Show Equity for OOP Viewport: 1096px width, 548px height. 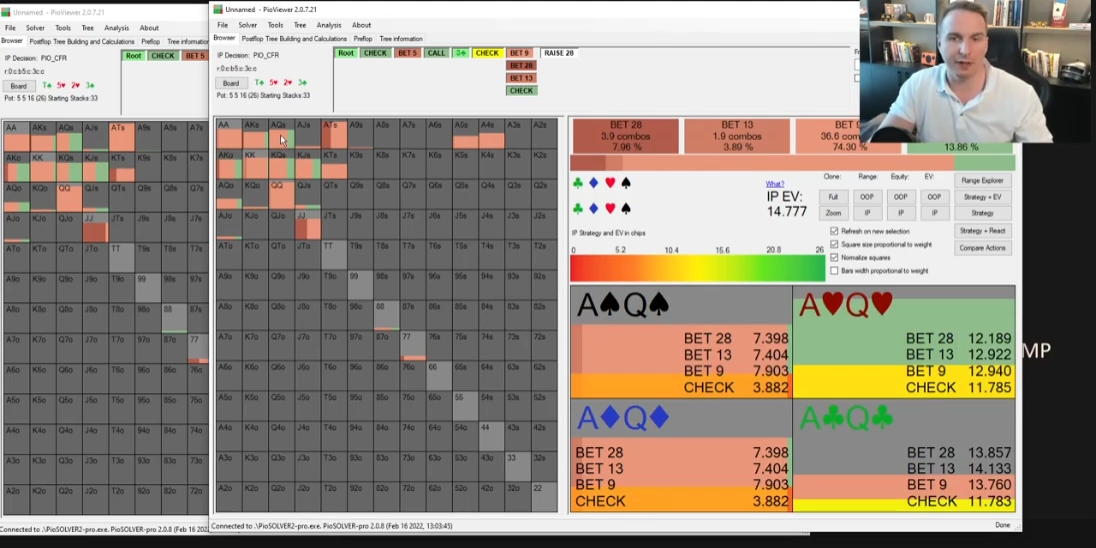(x=900, y=197)
